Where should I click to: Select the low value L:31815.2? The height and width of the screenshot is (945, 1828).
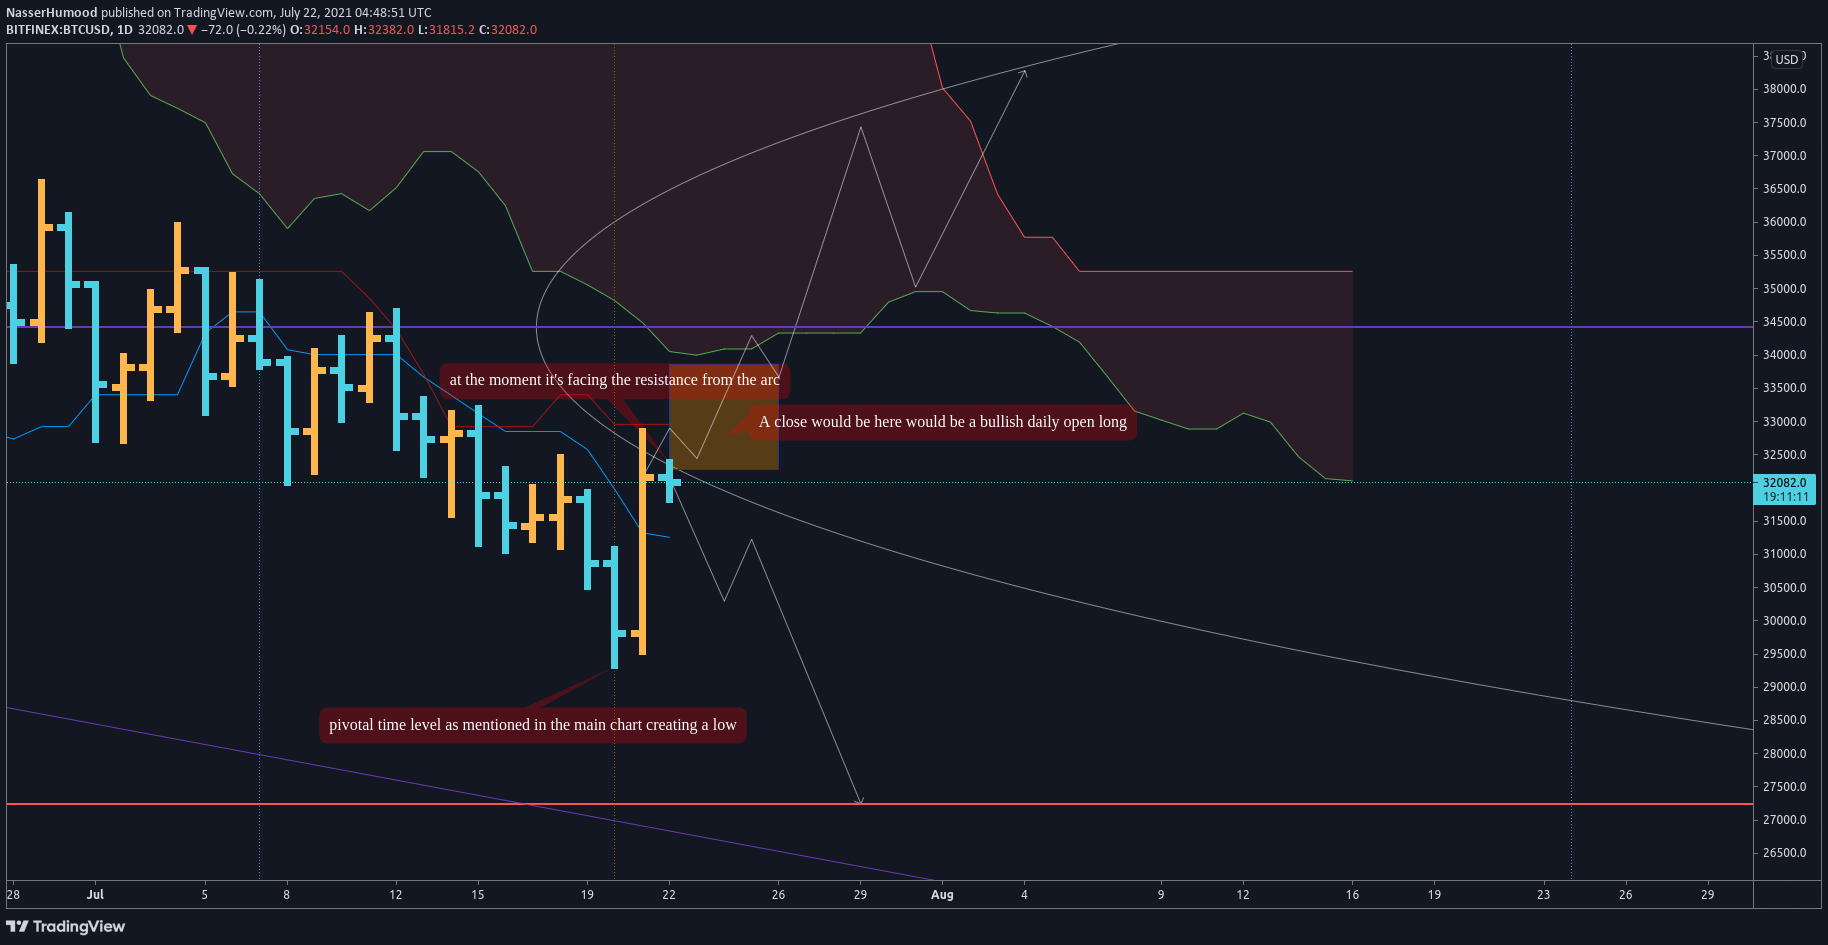click(446, 30)
